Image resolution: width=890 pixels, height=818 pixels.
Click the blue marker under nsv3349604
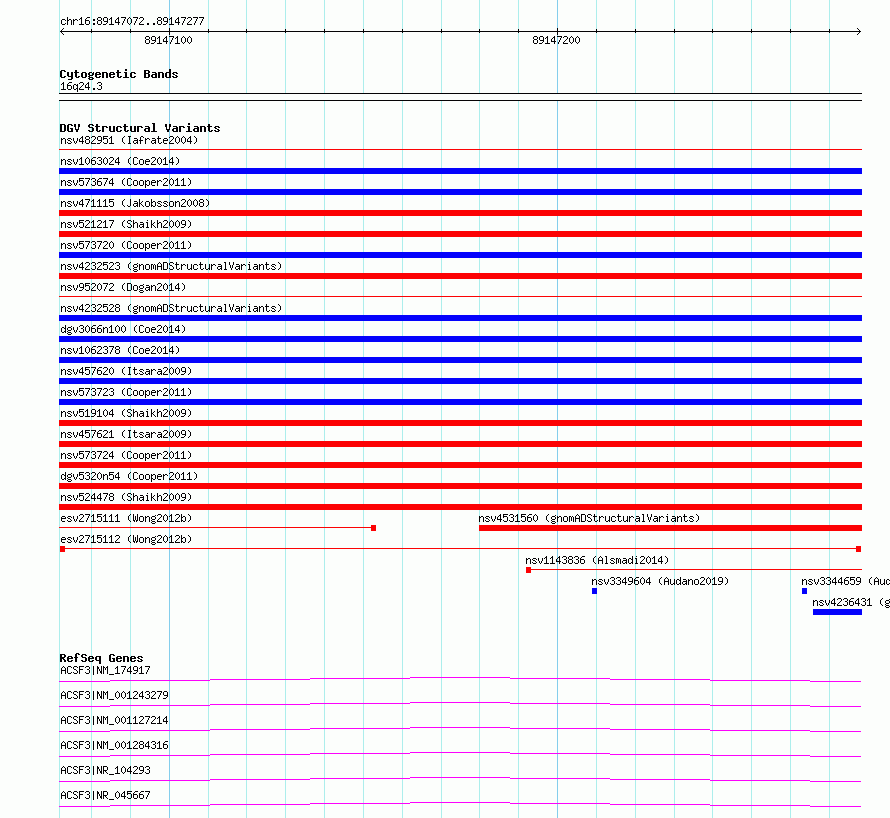click(594, 591)
